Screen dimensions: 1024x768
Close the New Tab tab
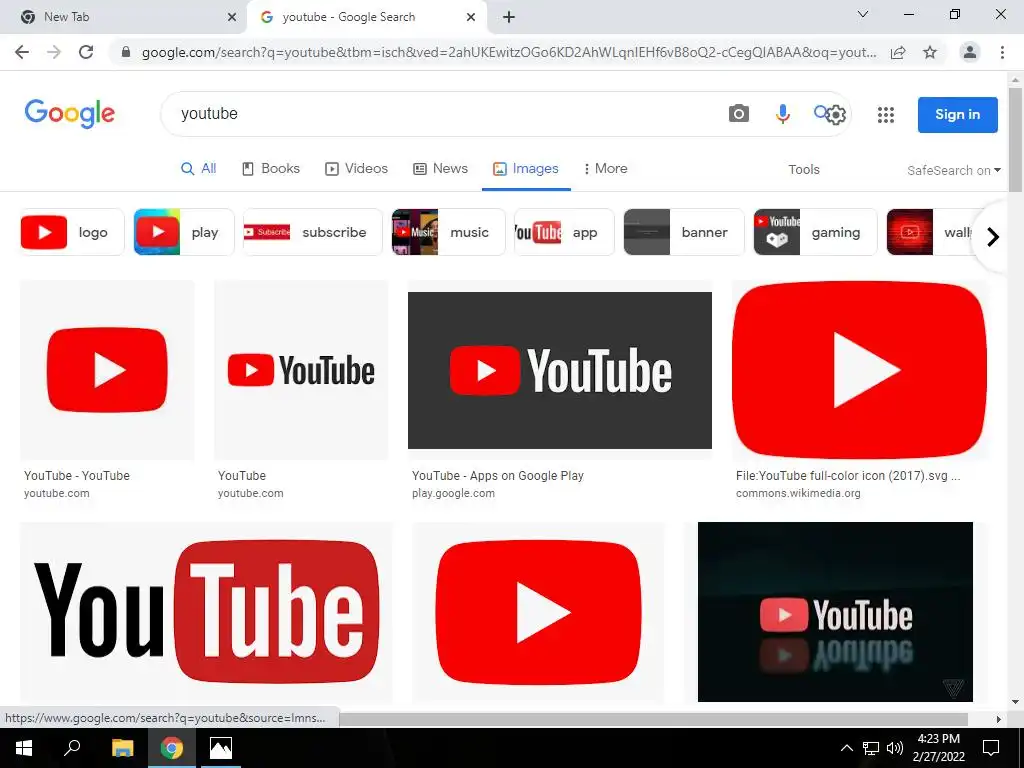click(x=232, y=18)
